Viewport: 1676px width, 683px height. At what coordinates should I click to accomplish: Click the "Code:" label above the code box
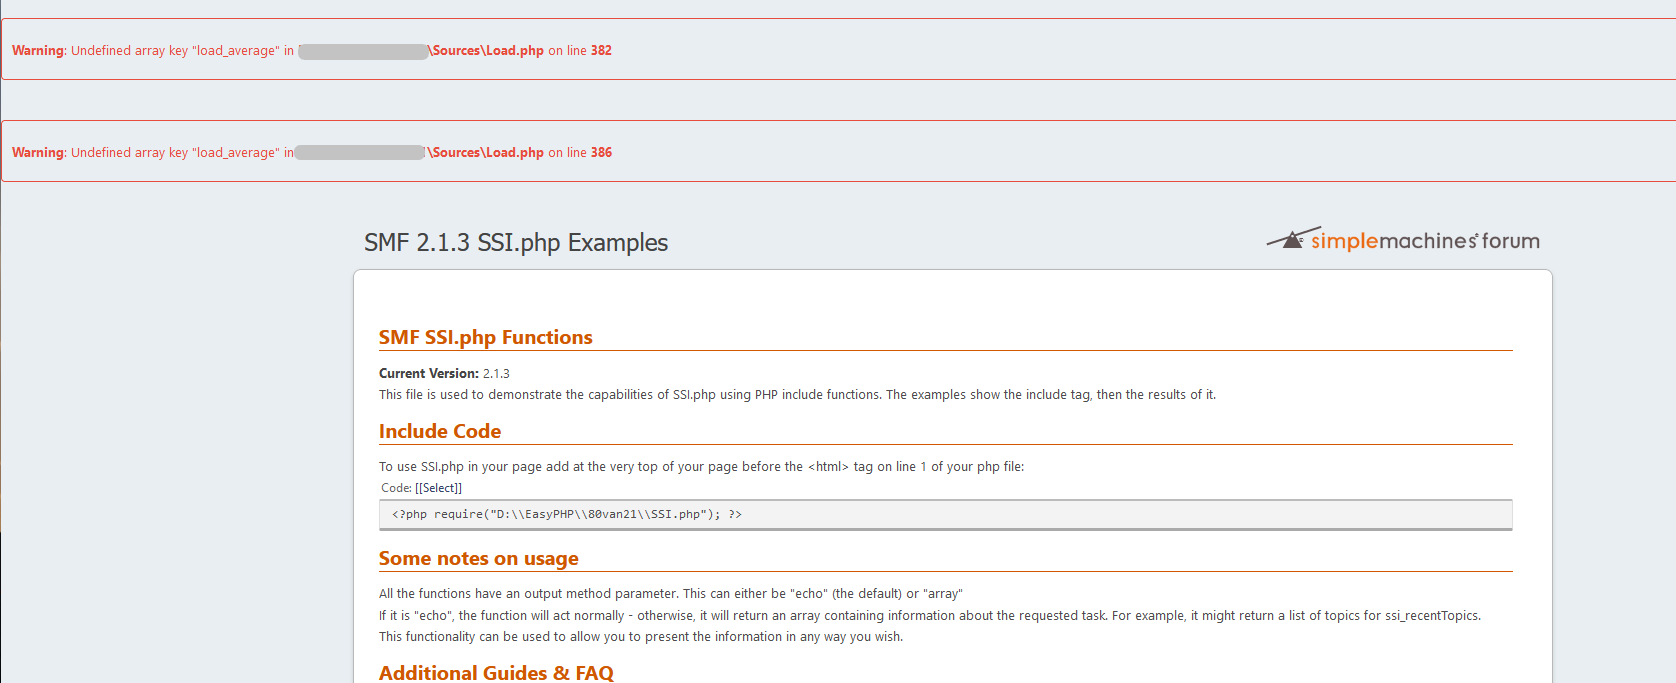pos(396,488)
